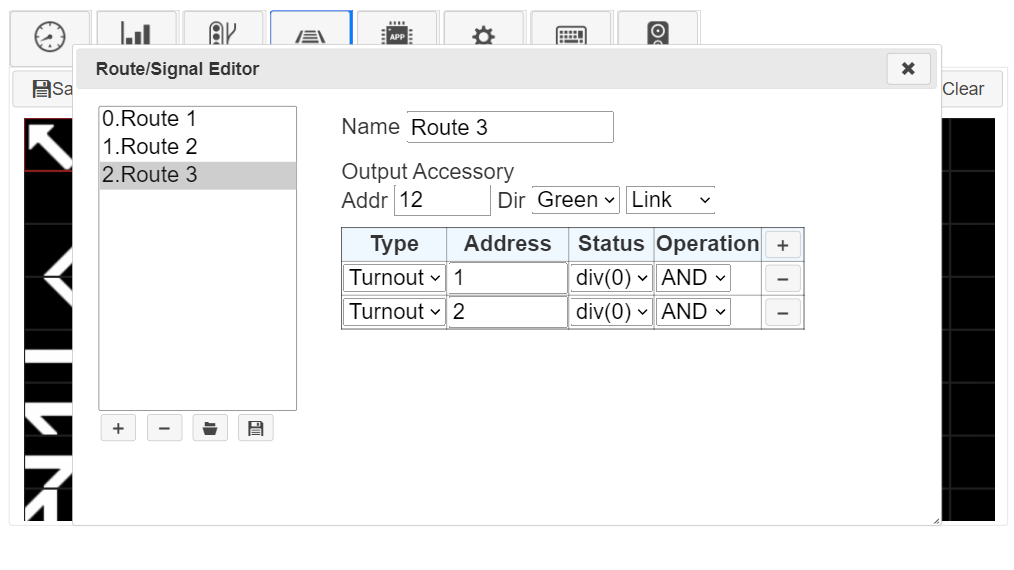Change Status div(0) in second row
The width and height of the screenshot is (1014, 570).
[x=611, y=312]
